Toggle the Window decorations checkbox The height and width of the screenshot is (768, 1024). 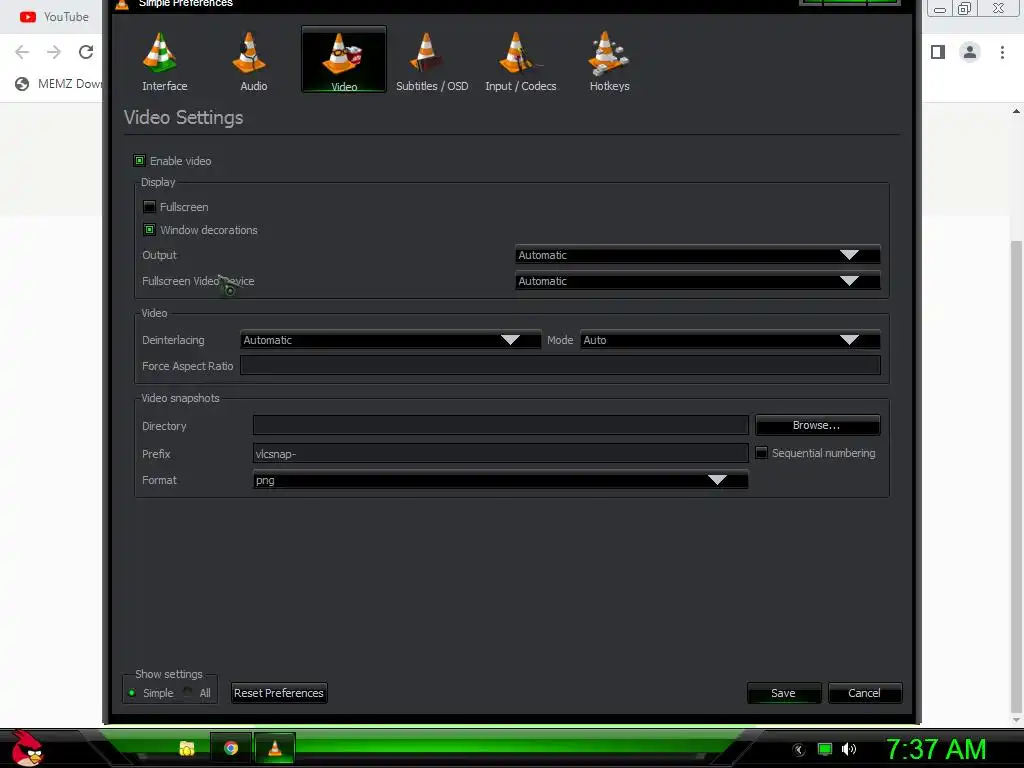click(149, 230)
